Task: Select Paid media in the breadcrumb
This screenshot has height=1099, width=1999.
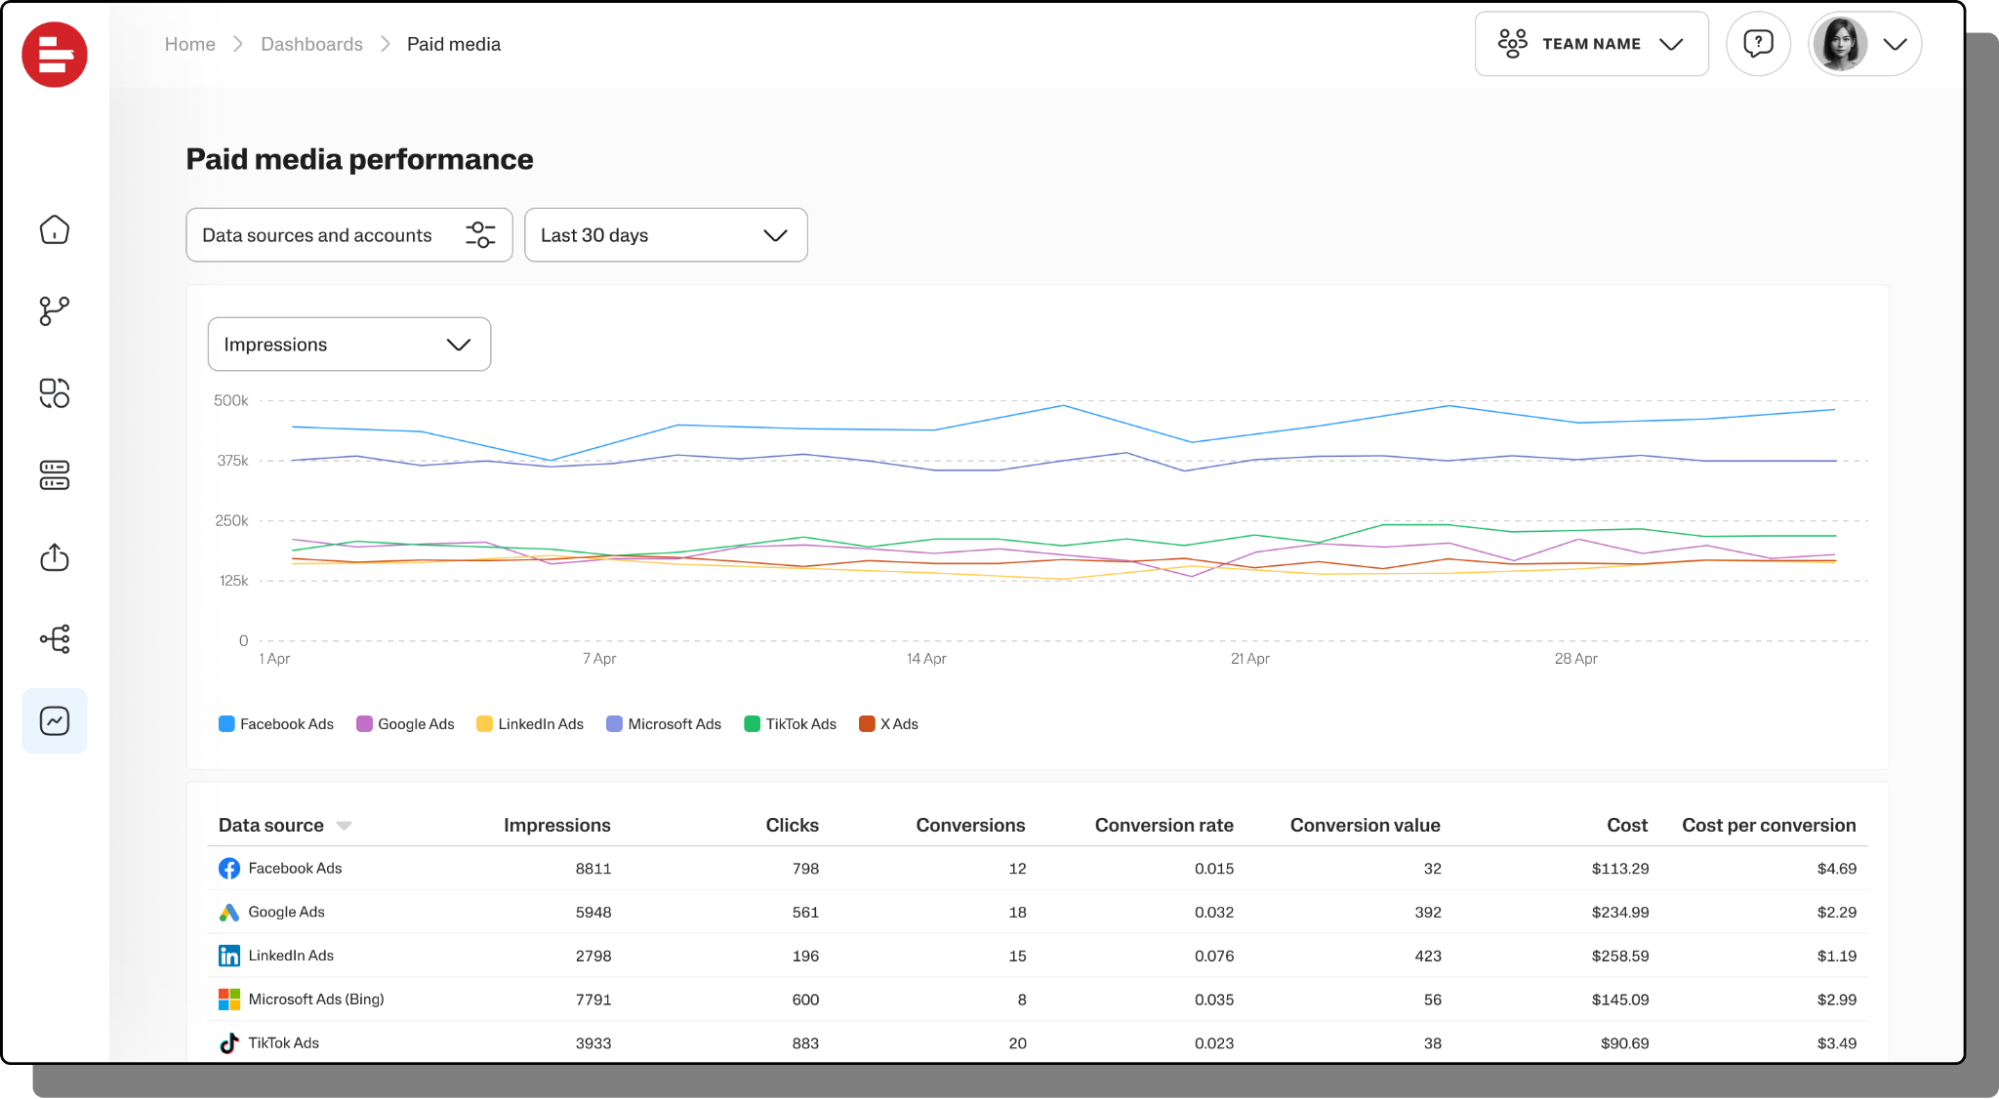Action: (453, 44)
